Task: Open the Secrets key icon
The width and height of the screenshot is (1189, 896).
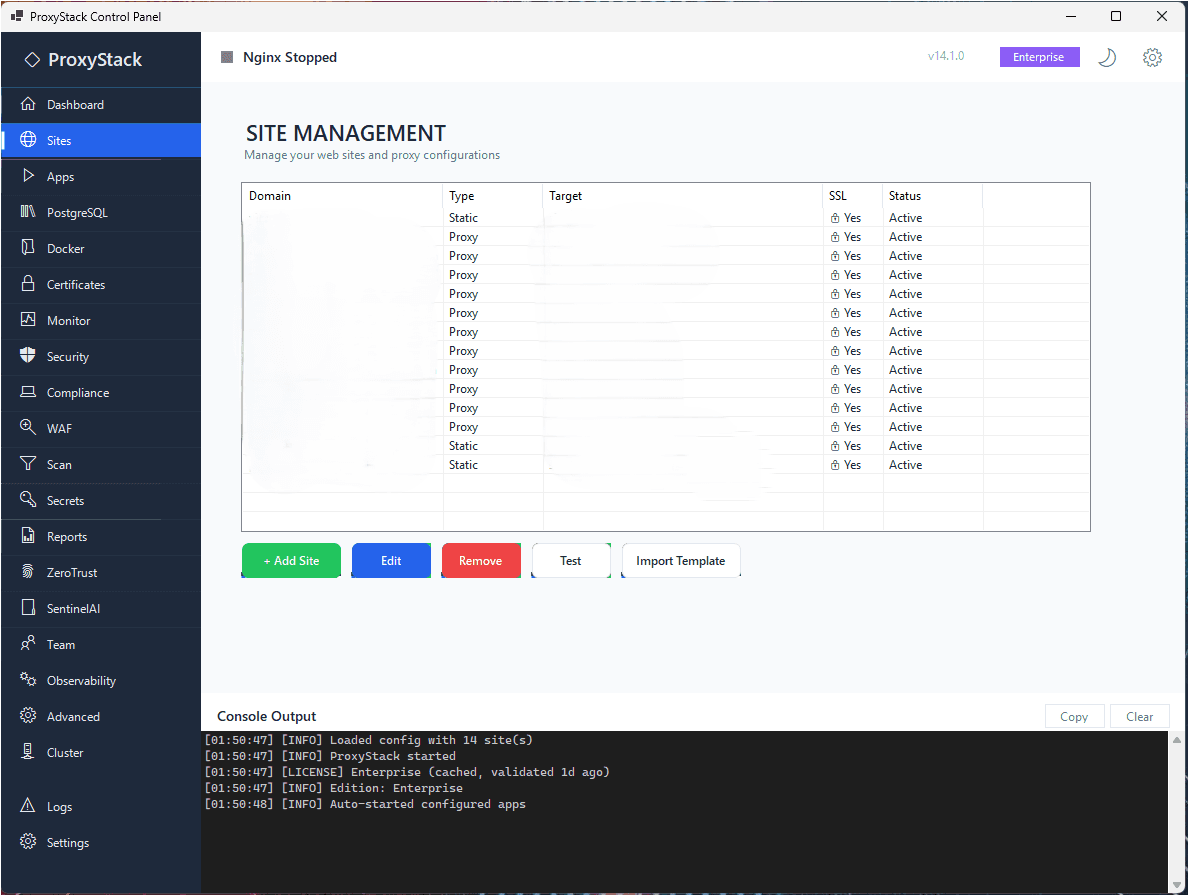Action: 27,500
